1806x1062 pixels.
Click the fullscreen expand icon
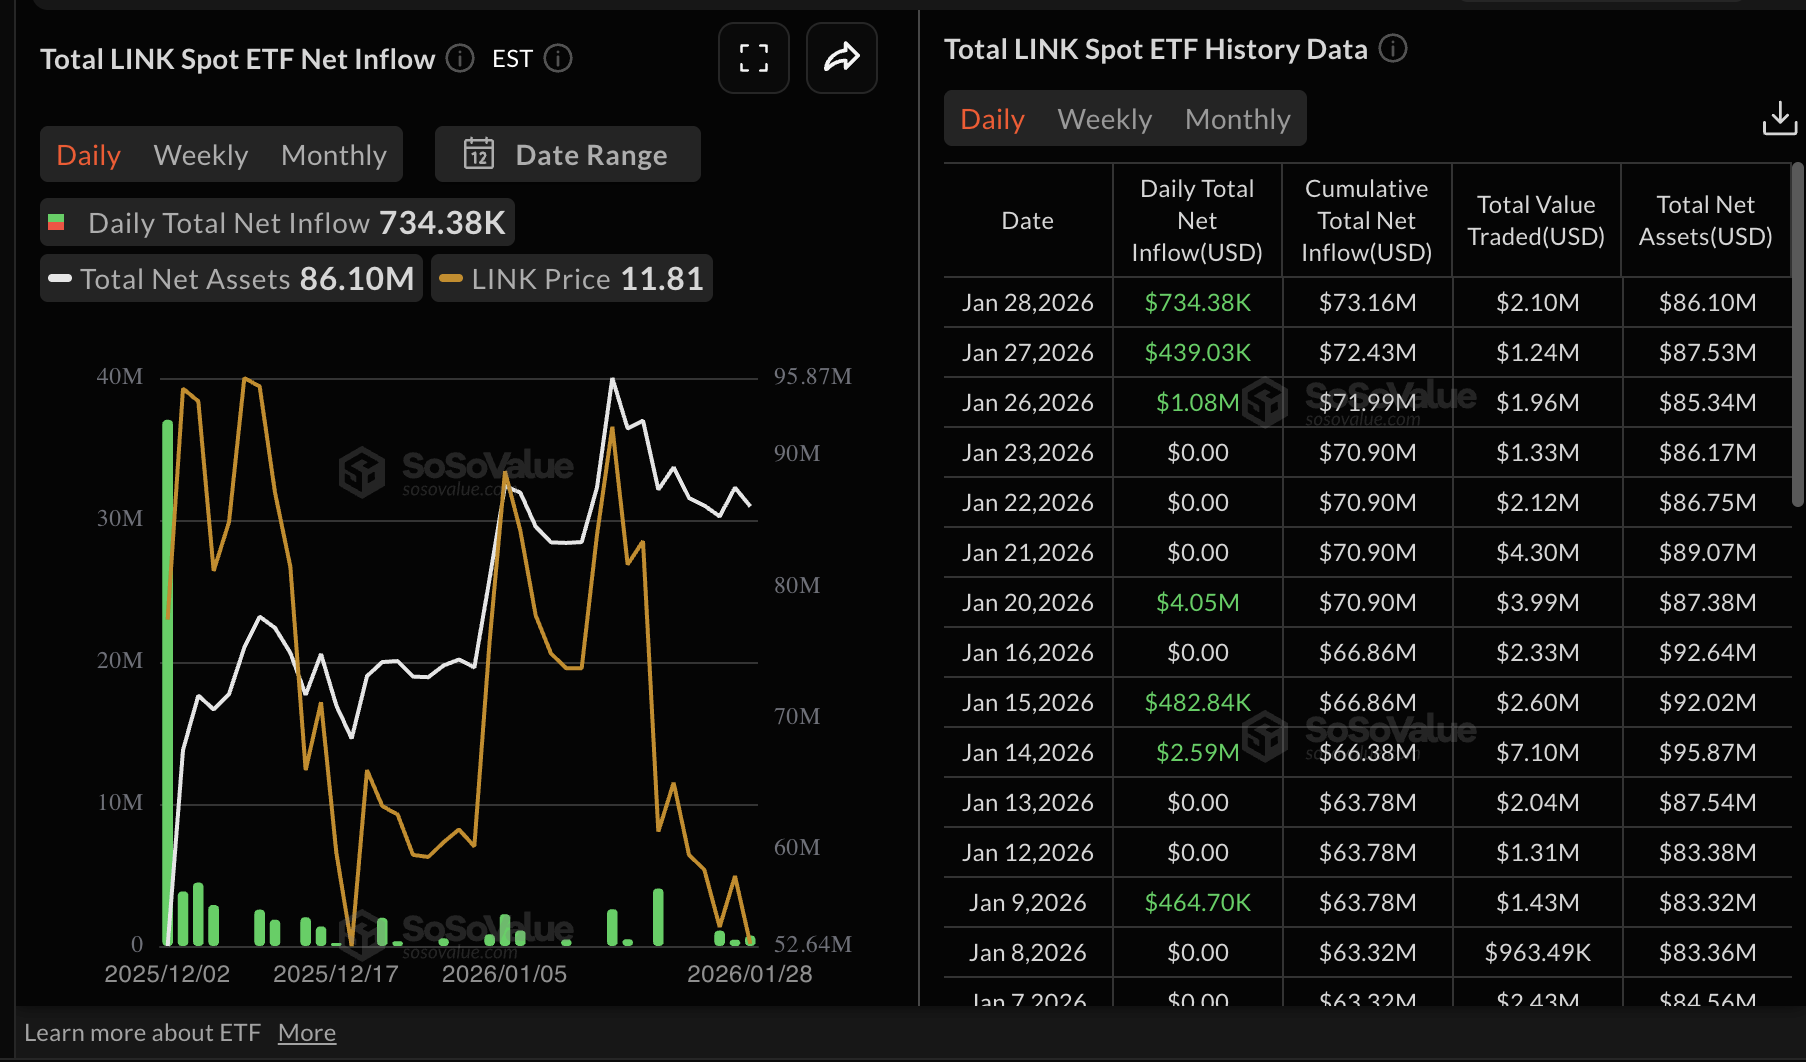pos(754,58)
